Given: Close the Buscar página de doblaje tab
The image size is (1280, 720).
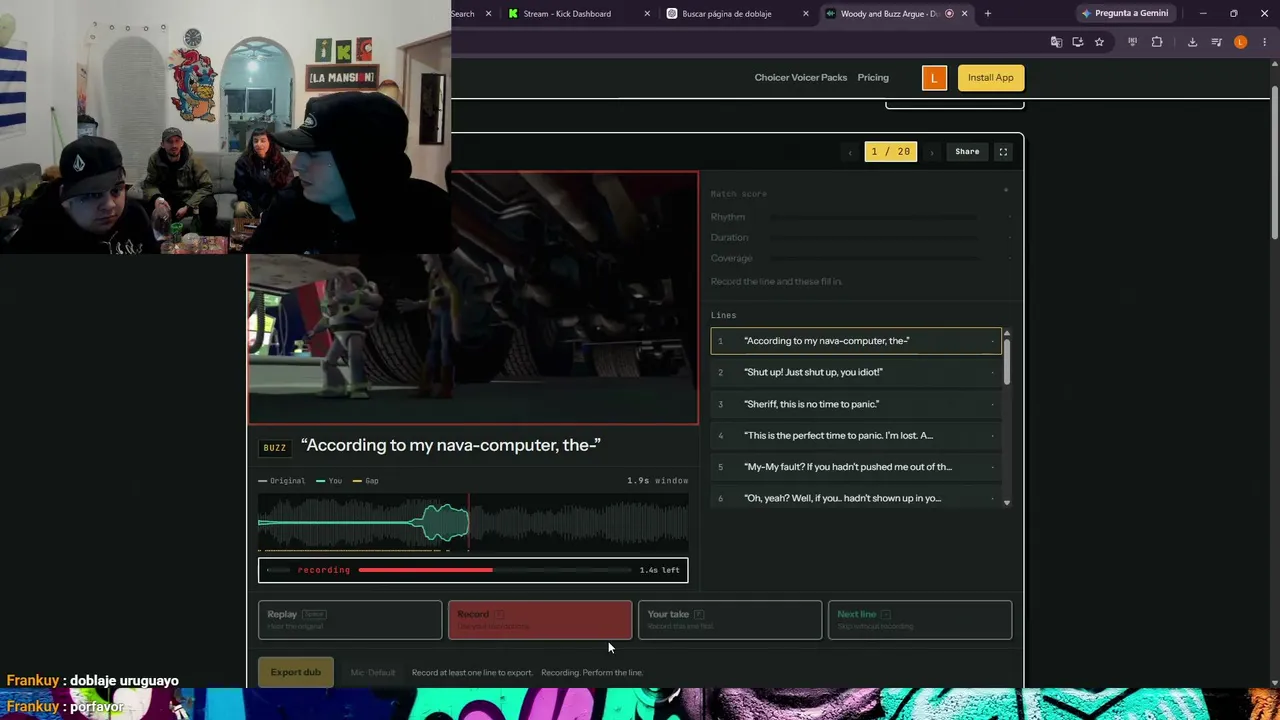Looking at the screenshot, I should pyautogui.click(x=806, y=14).
